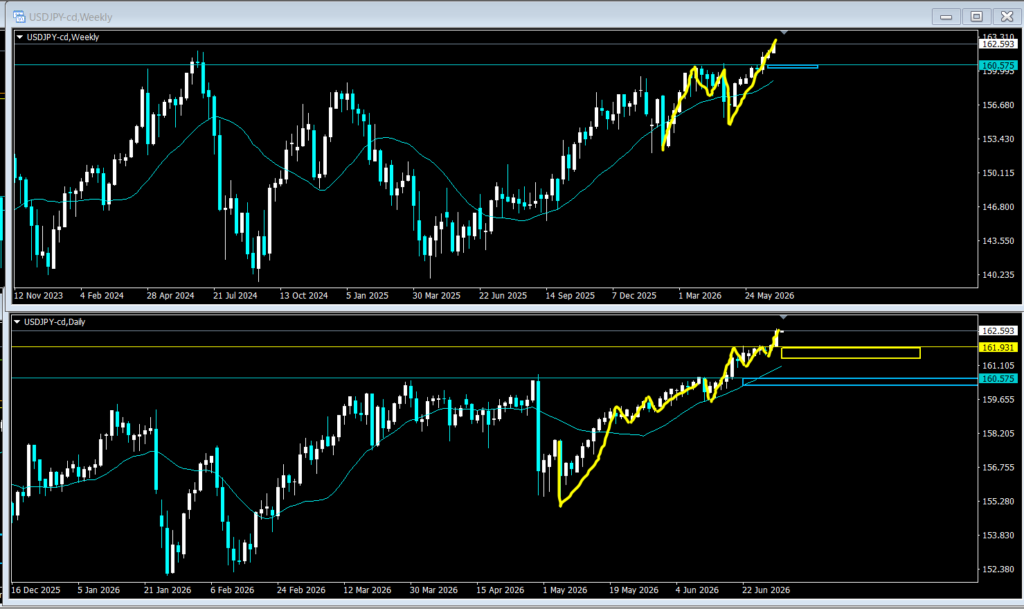Select the blue rectangle object on Daily chart

860,382
